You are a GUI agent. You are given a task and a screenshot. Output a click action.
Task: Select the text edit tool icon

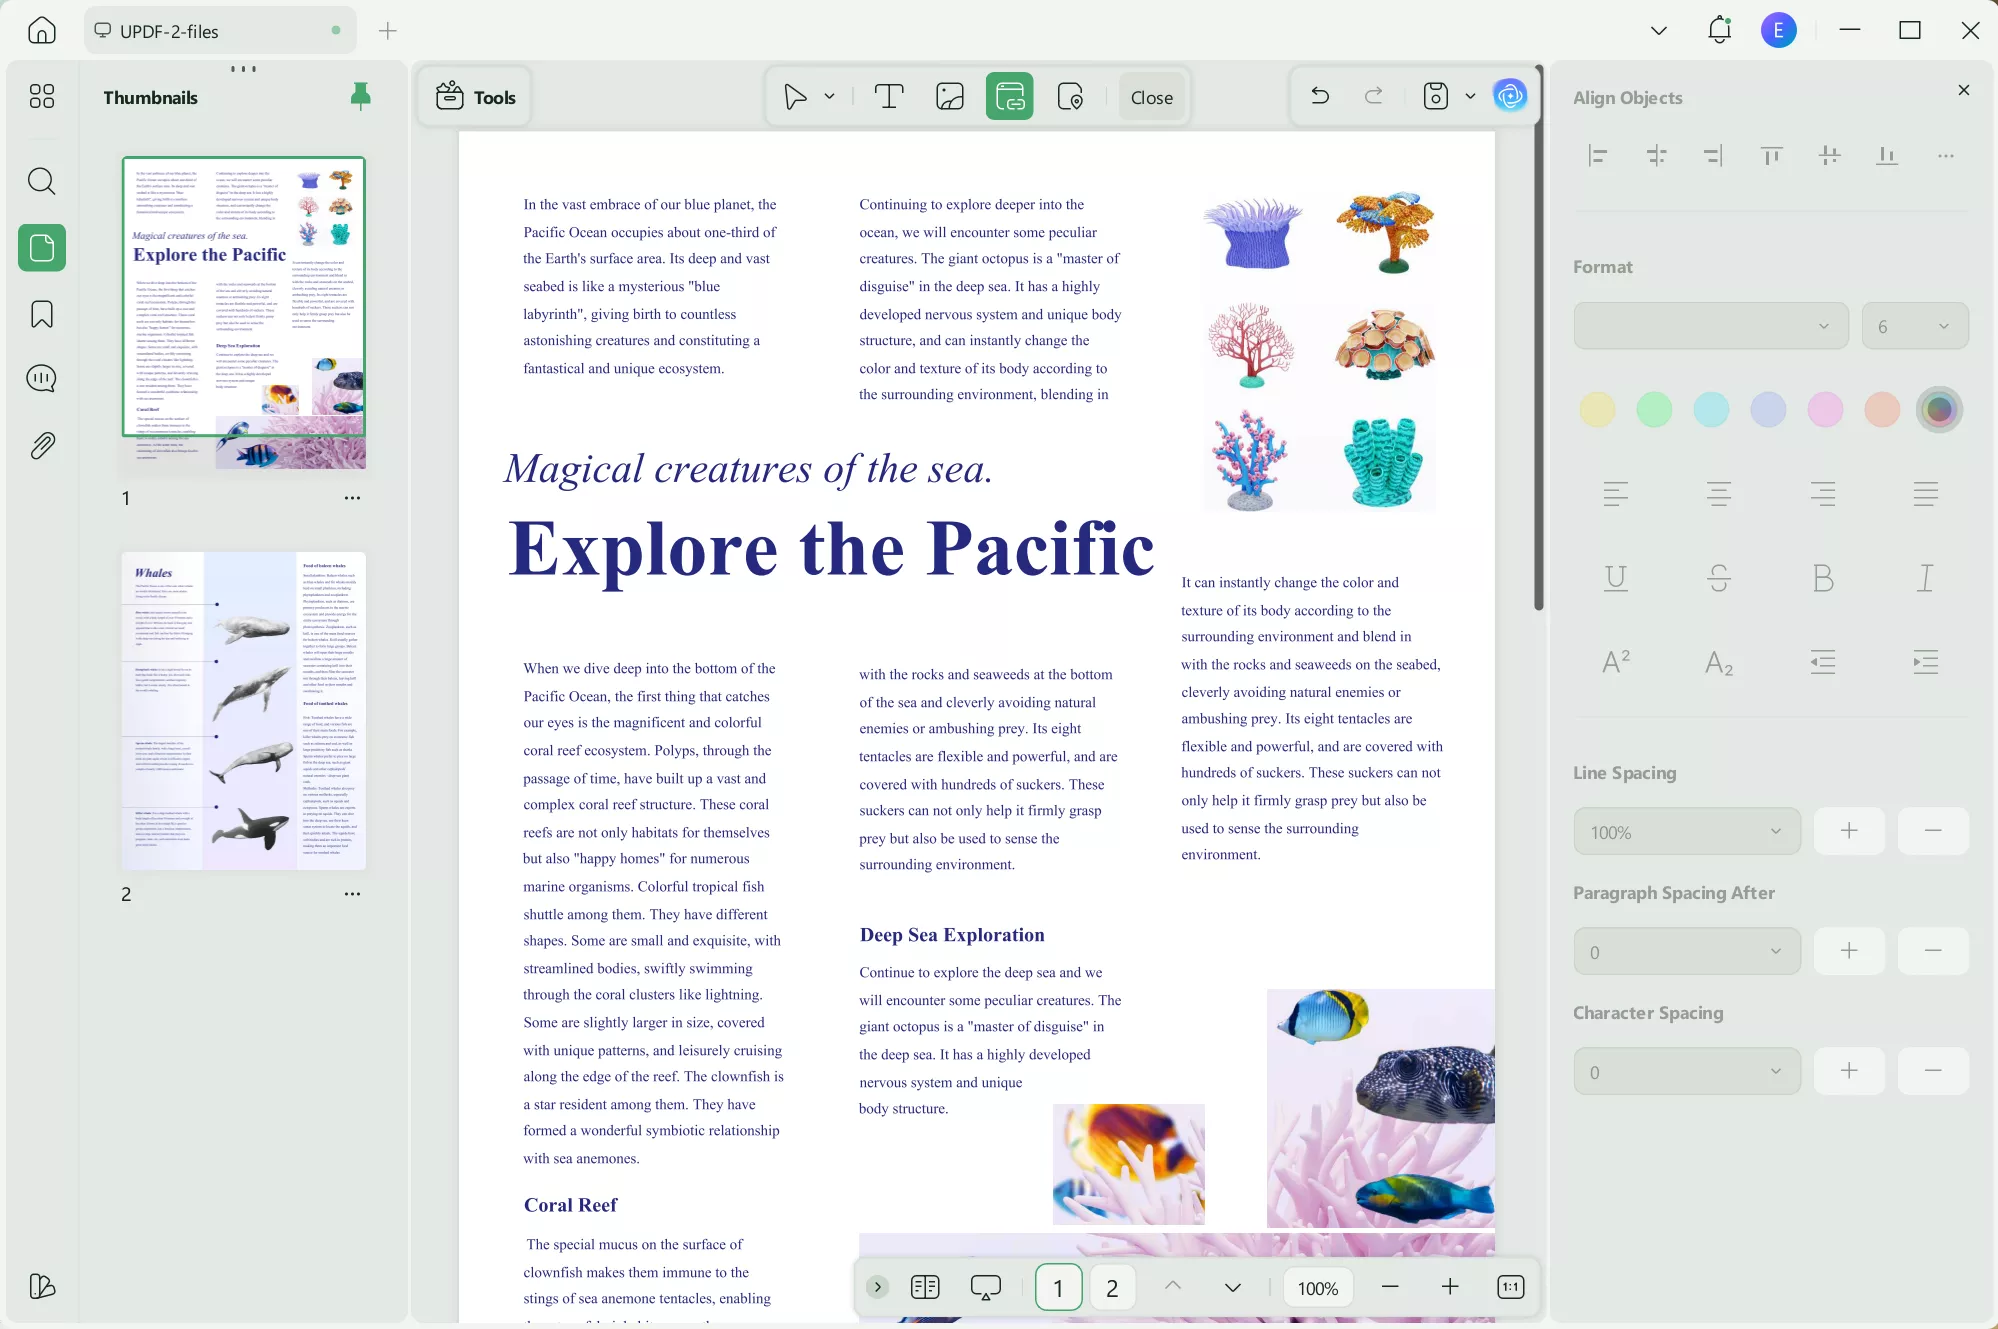click(888, 97)
